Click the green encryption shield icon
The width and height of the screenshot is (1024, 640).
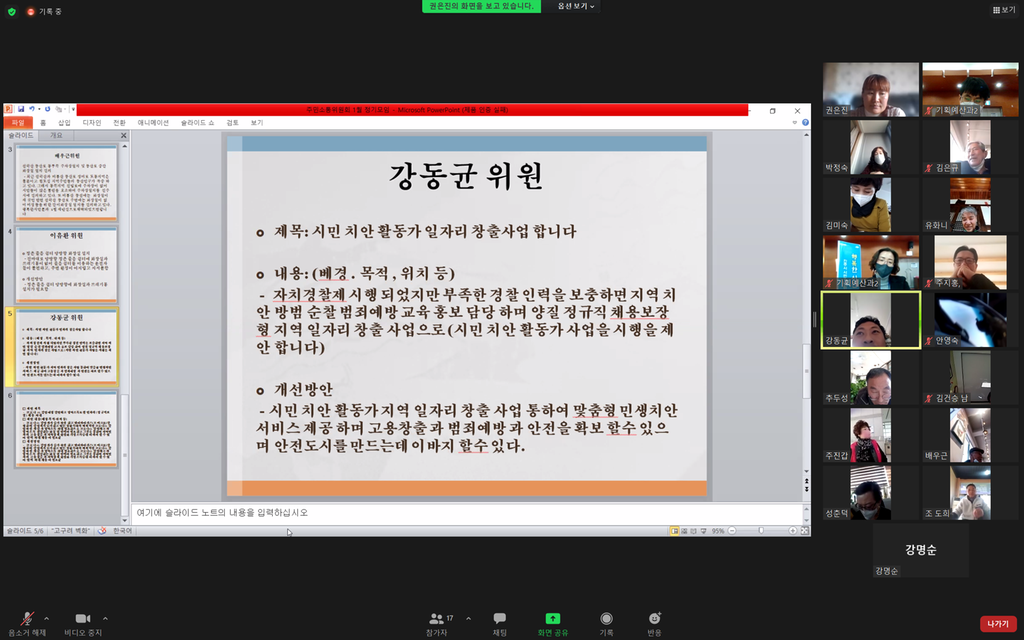click(12, 12)
